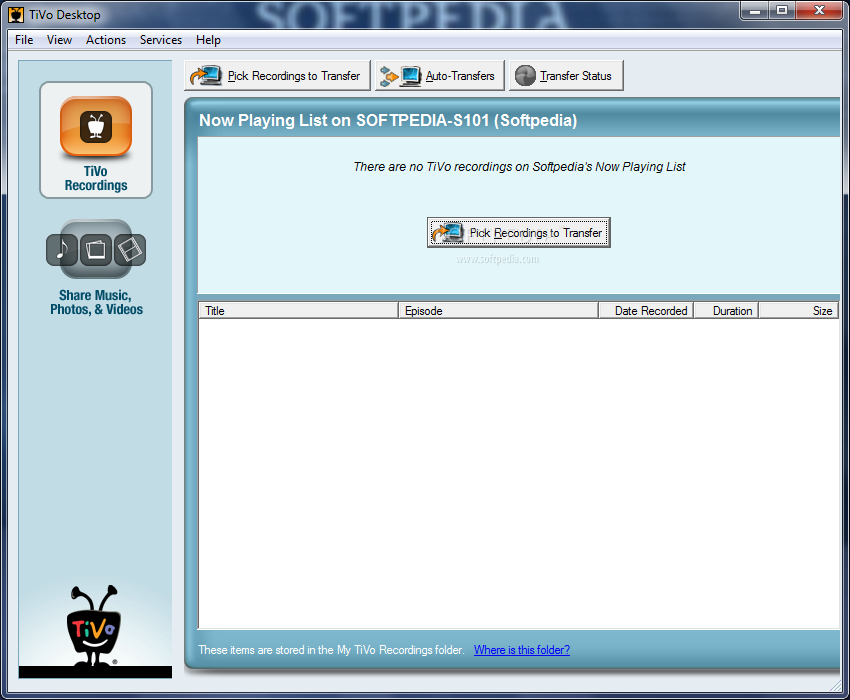Image resolution: width=850 pixels, height=700 pixels.
Task: Open the TiVo Recordings section
Action: click(96, 140)
